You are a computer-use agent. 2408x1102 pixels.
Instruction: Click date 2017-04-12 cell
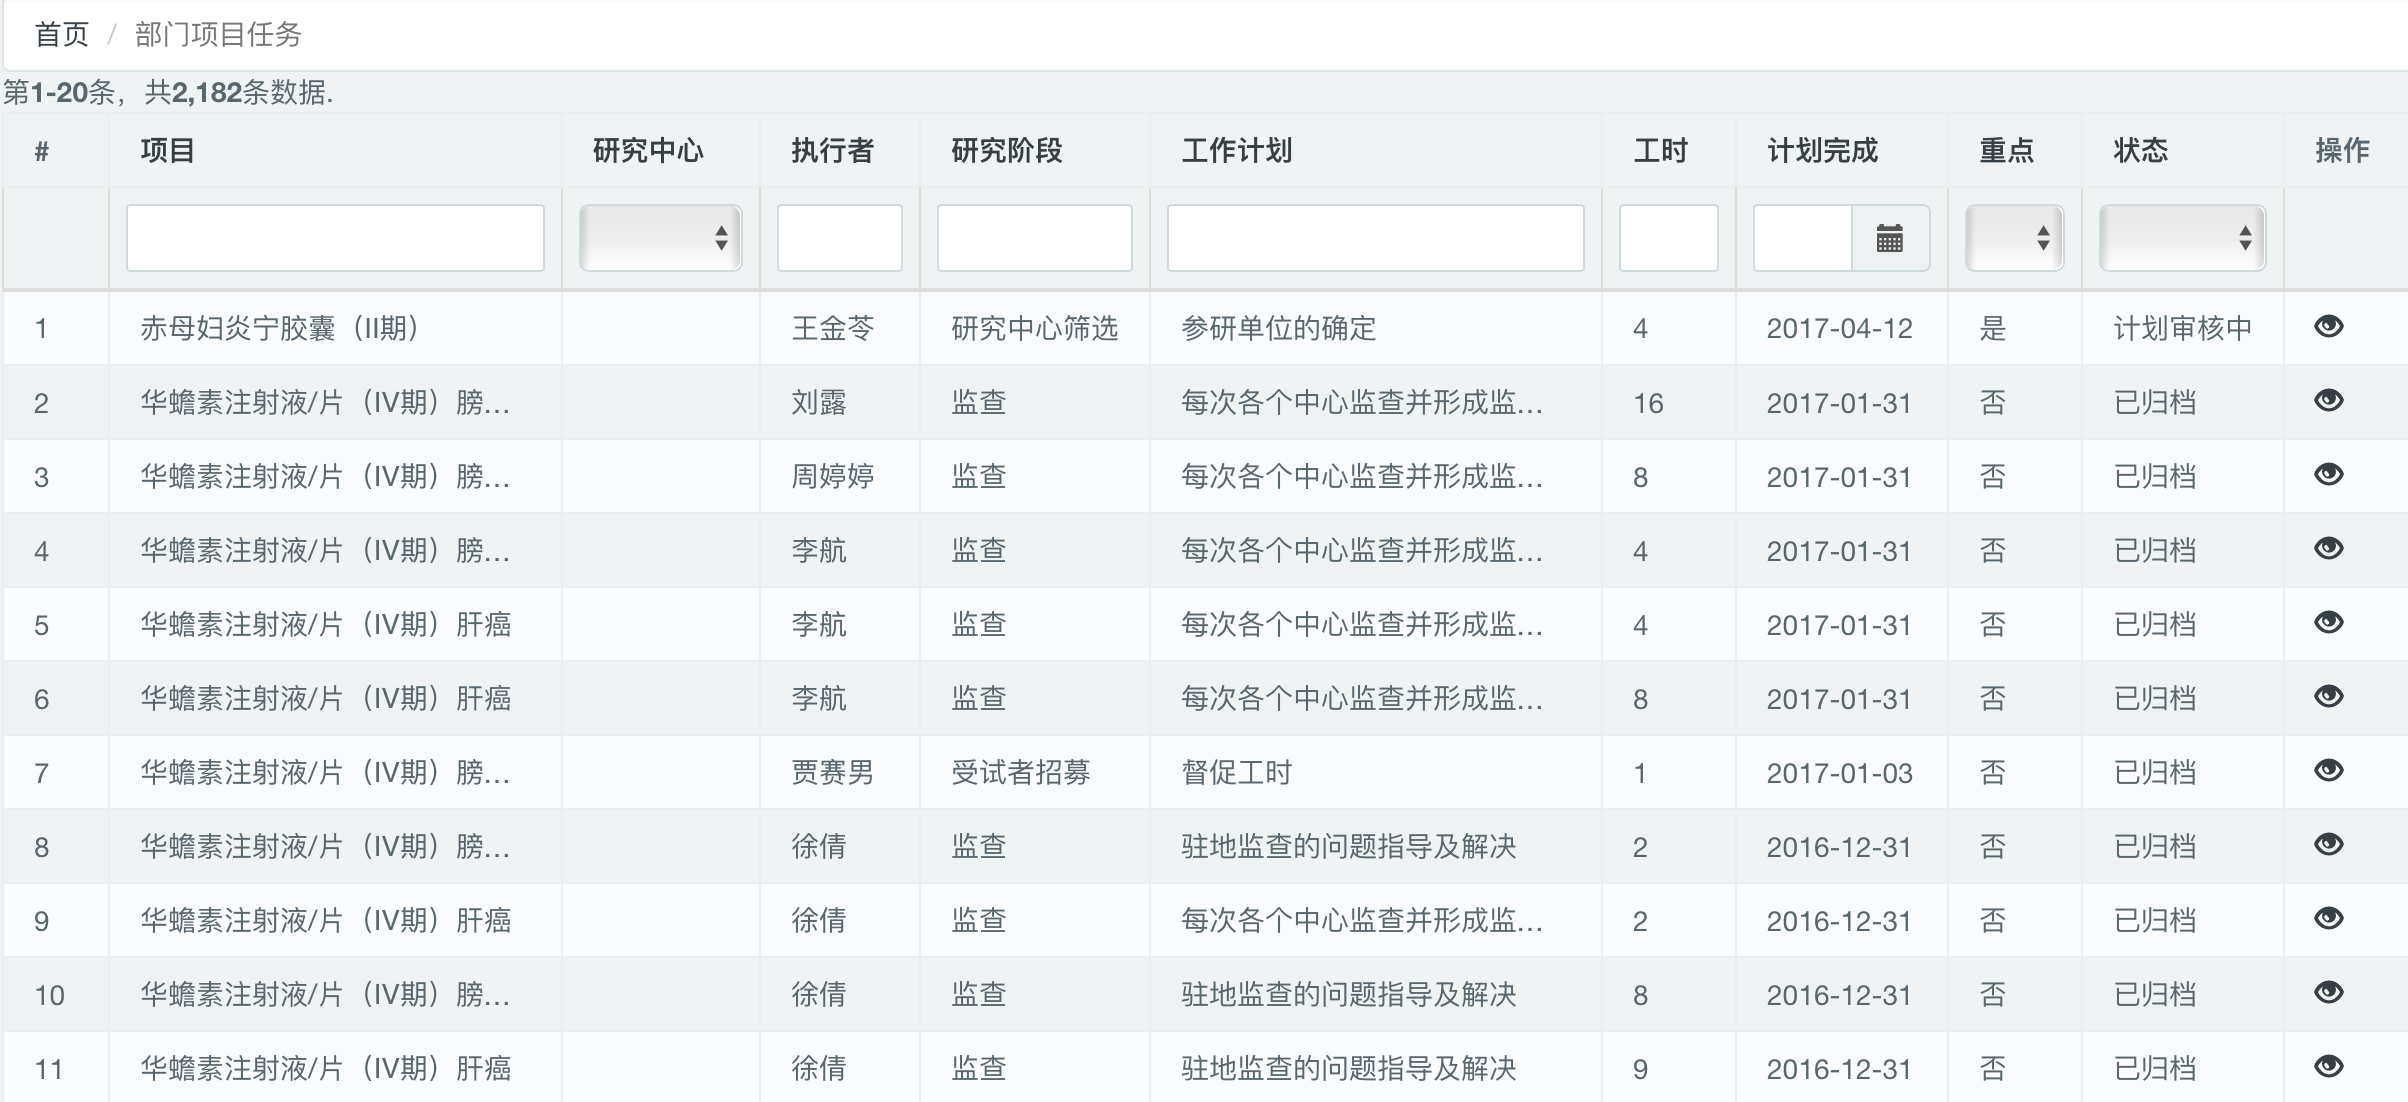tap(1839, 328)
